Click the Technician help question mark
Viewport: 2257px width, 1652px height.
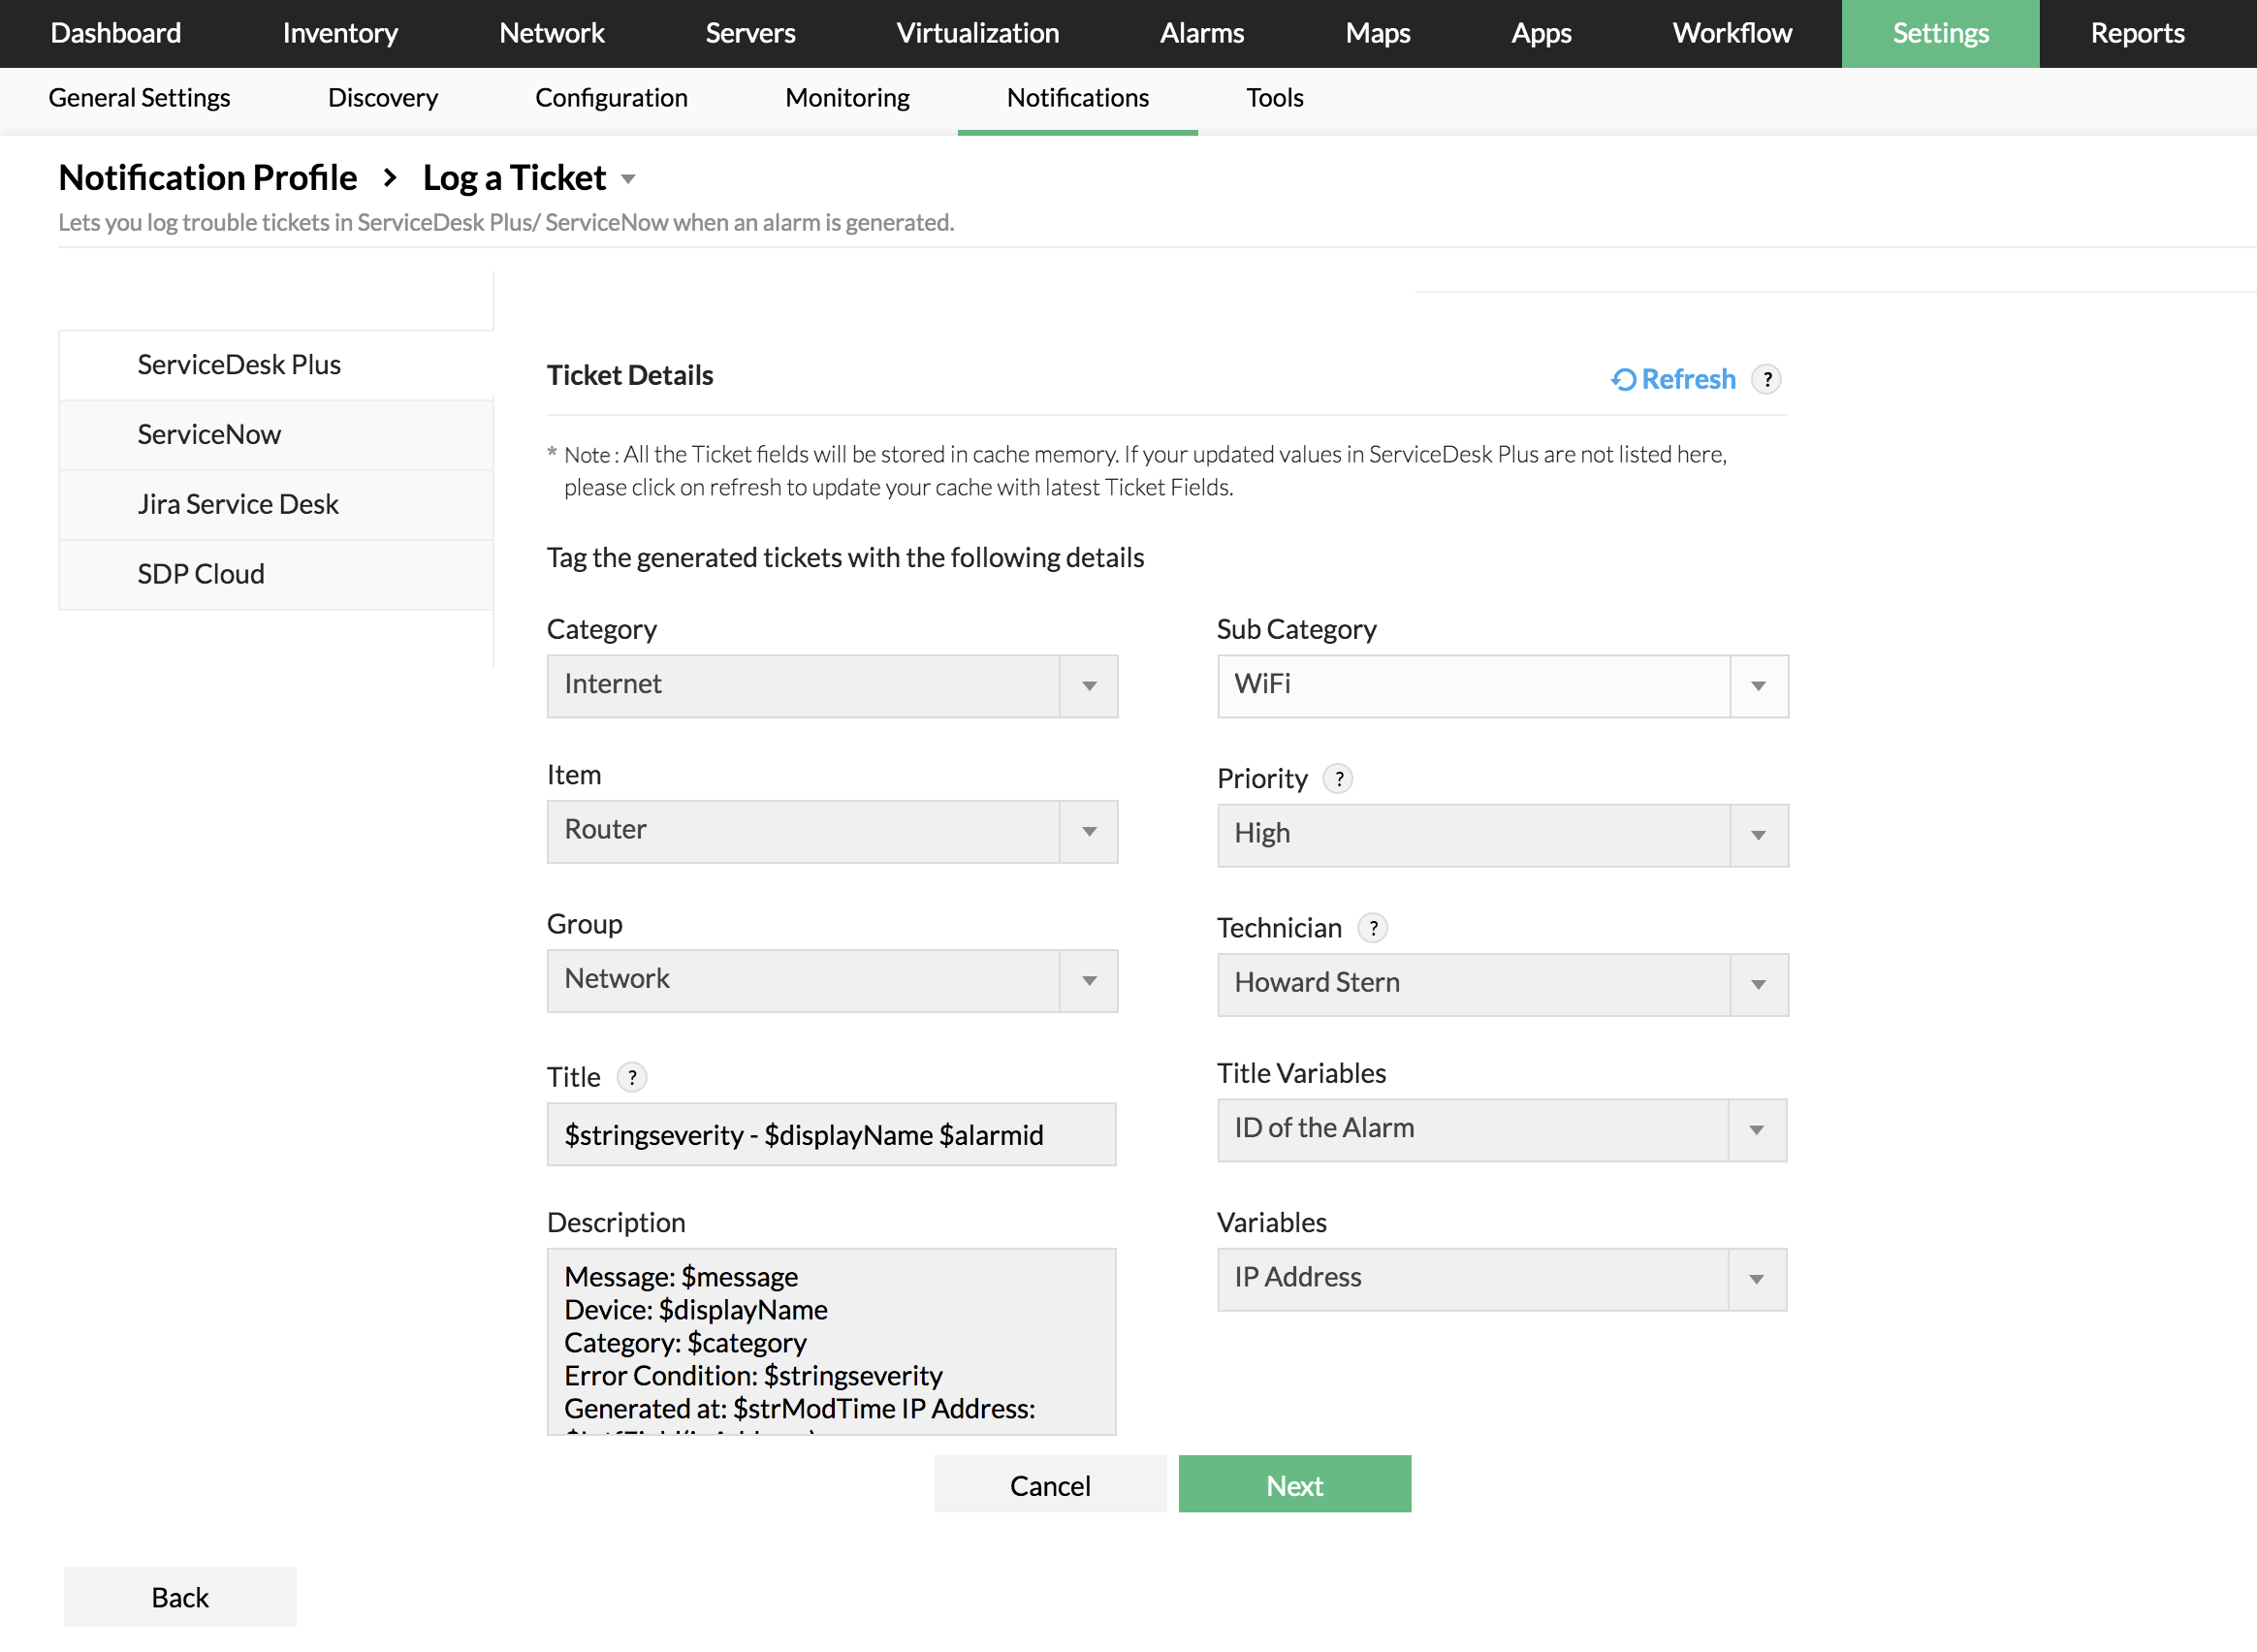tap(1373, 928)
